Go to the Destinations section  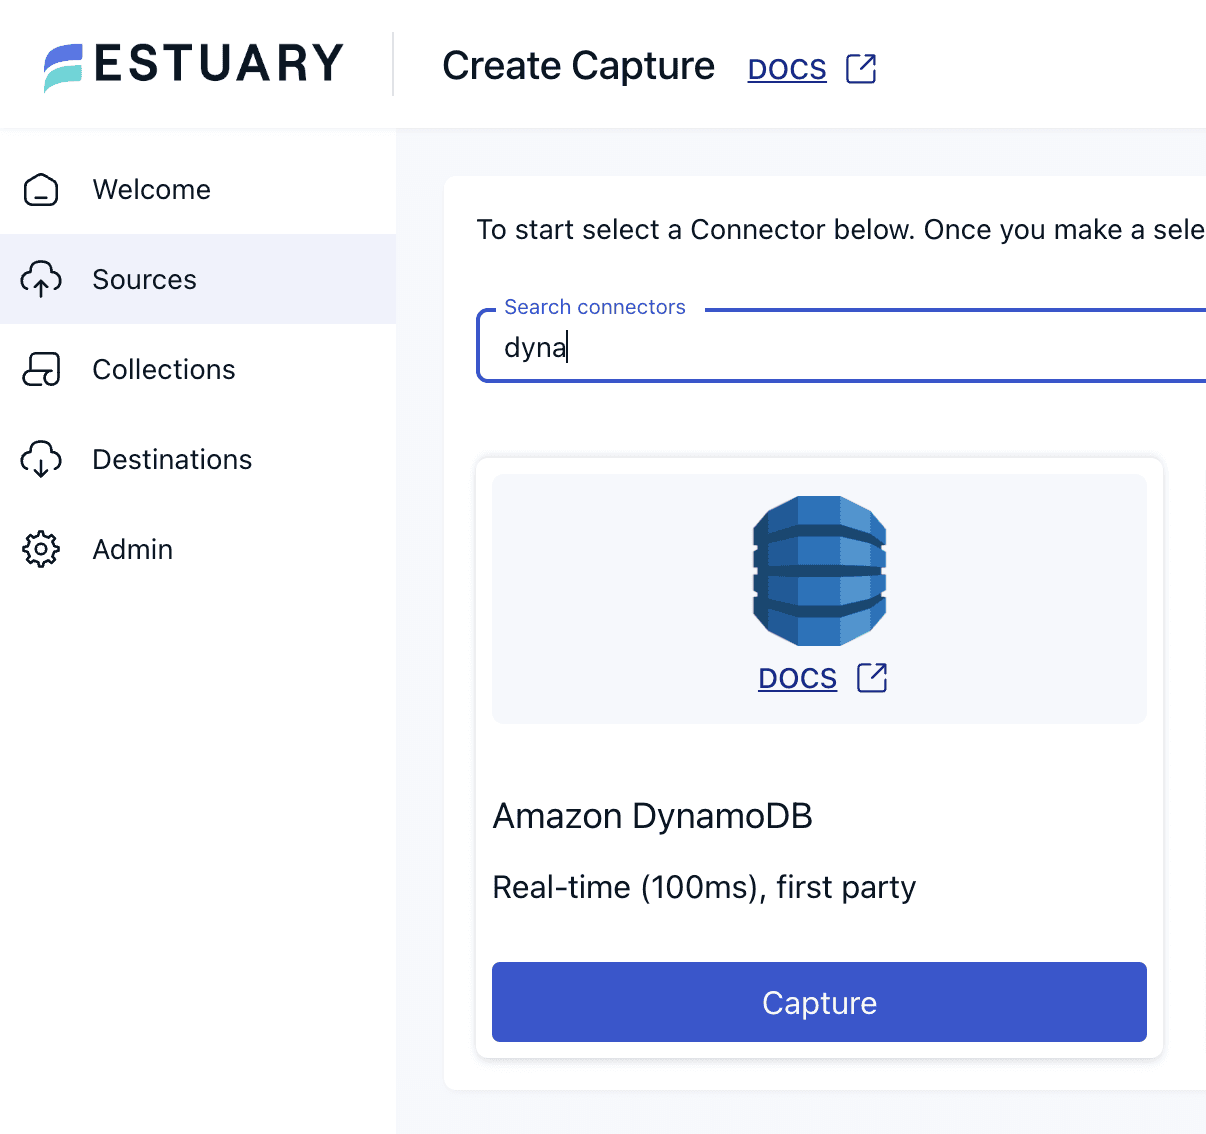[x=172, y=459]
